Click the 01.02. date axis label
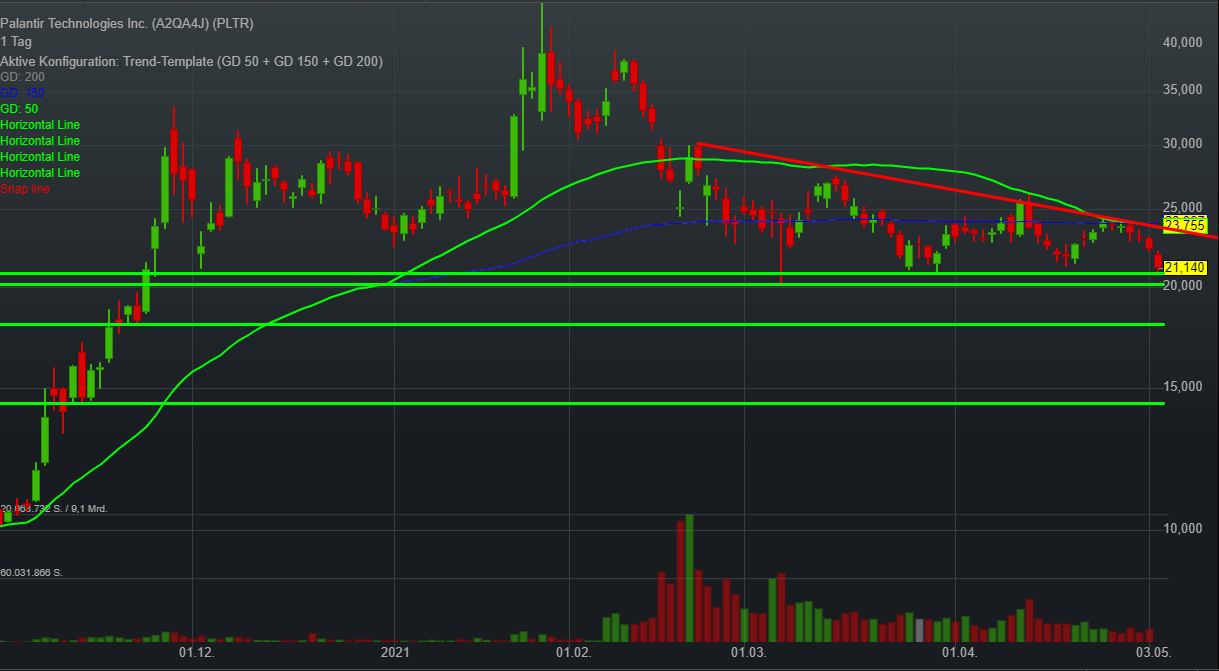The width and height of the screenshot is (1219, 671). tap(573, 653)
